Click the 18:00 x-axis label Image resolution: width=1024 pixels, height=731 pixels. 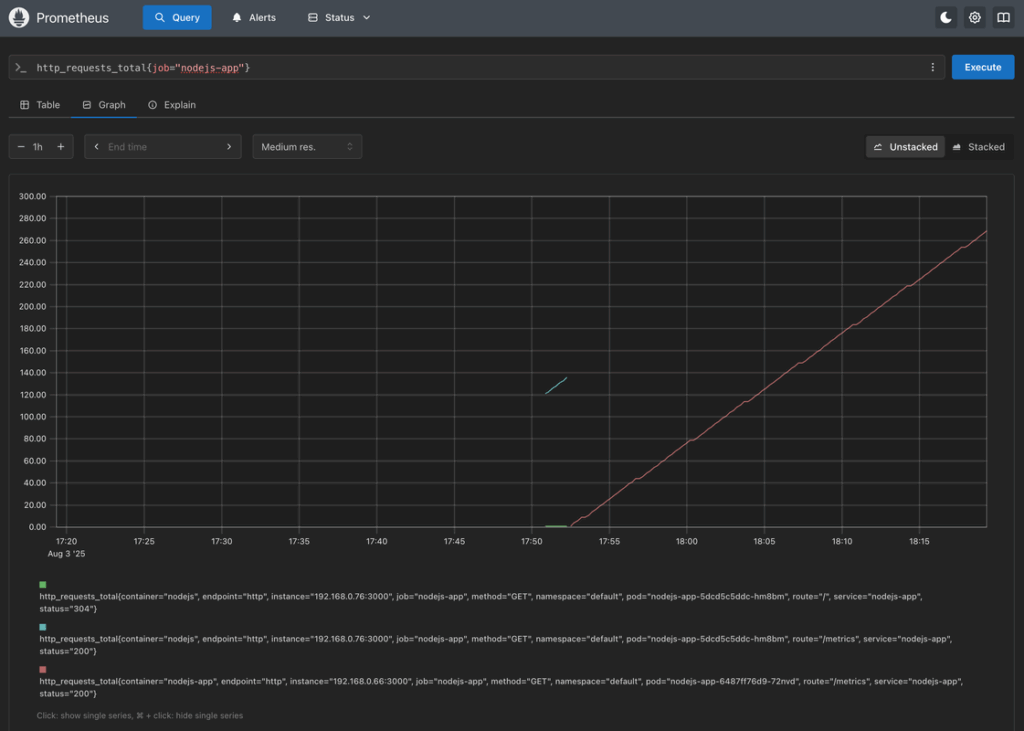686,541
